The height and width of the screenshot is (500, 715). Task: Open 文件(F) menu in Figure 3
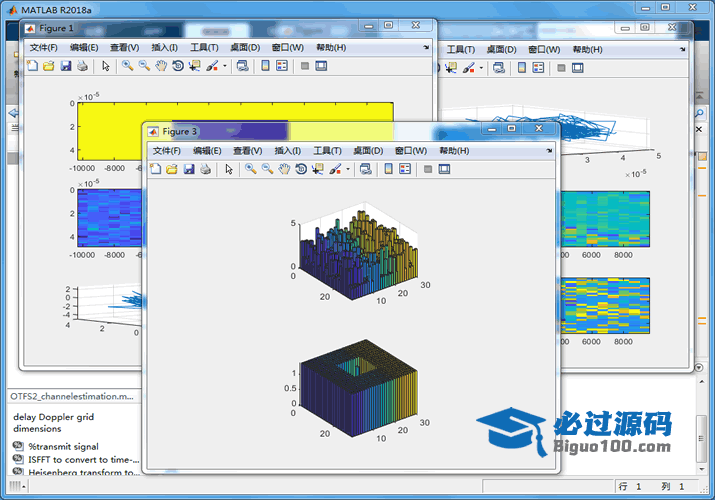[166, 150]
